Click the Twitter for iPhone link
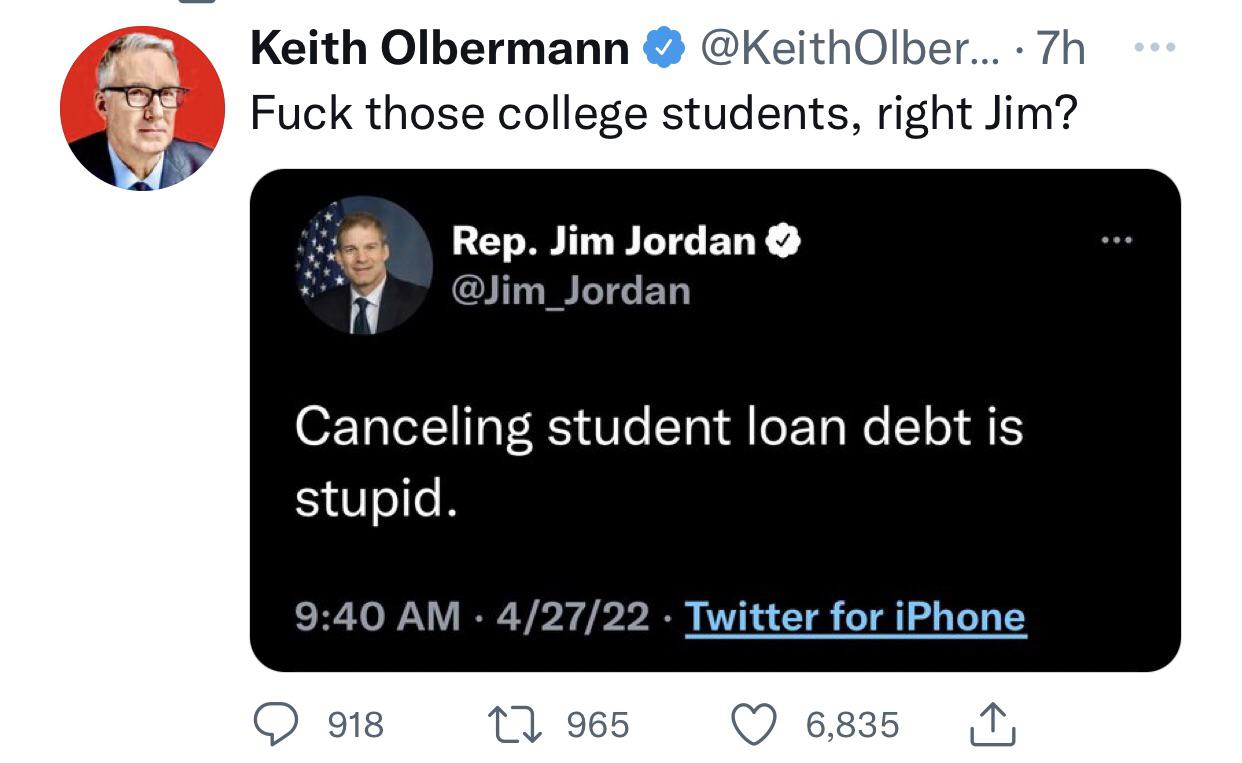Screen dimensions: 1242x763 855,616
